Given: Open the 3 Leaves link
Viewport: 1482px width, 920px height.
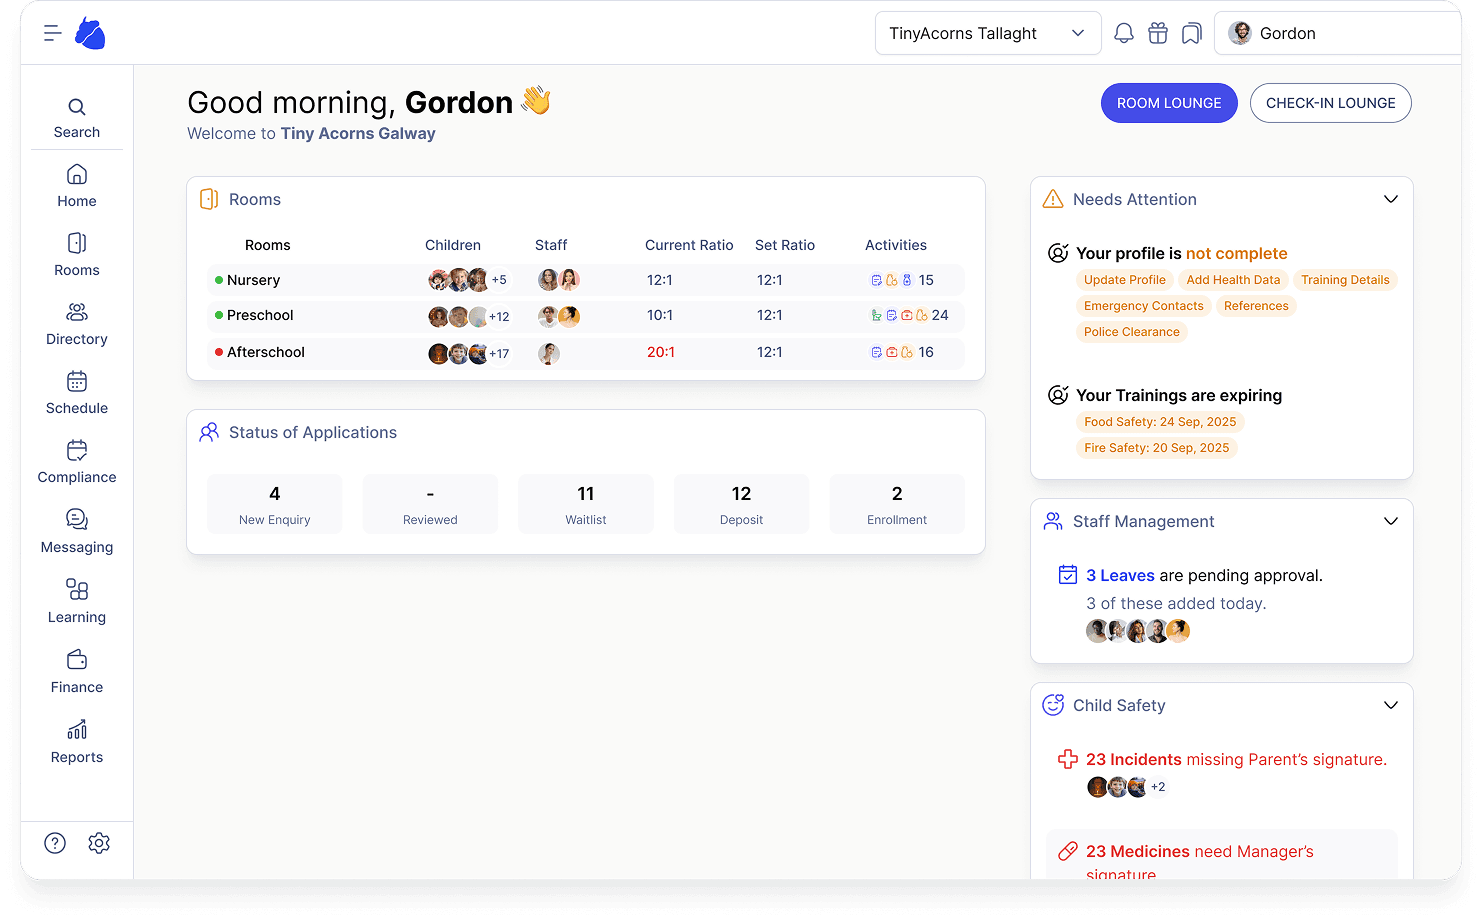Looking at the screenshot, I should 1120,575.
